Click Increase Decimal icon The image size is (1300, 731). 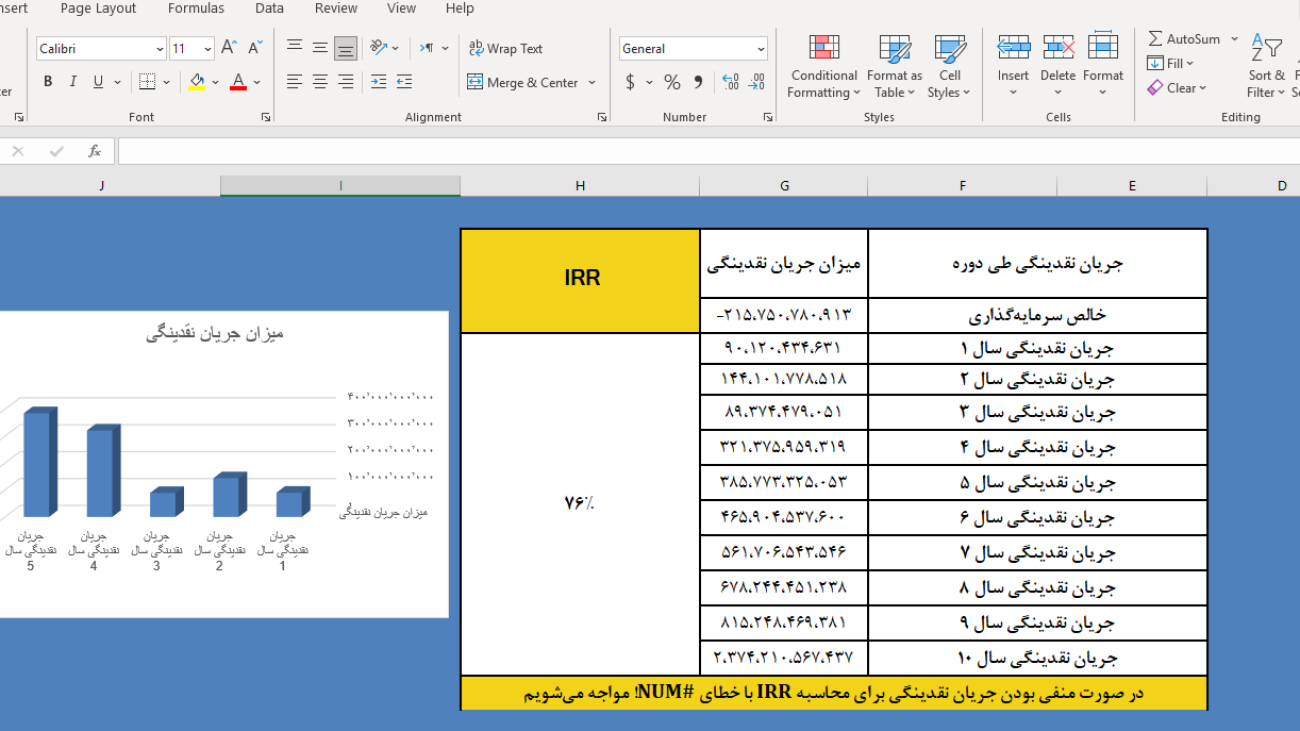(730, 82)
